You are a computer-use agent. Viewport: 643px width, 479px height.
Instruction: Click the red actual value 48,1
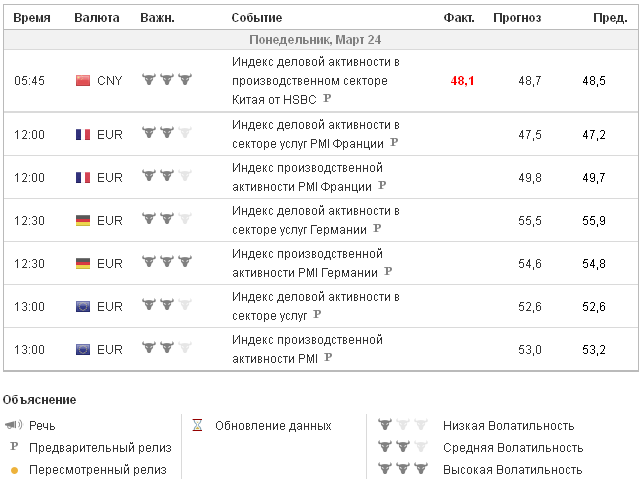click(x=462, y=80)
